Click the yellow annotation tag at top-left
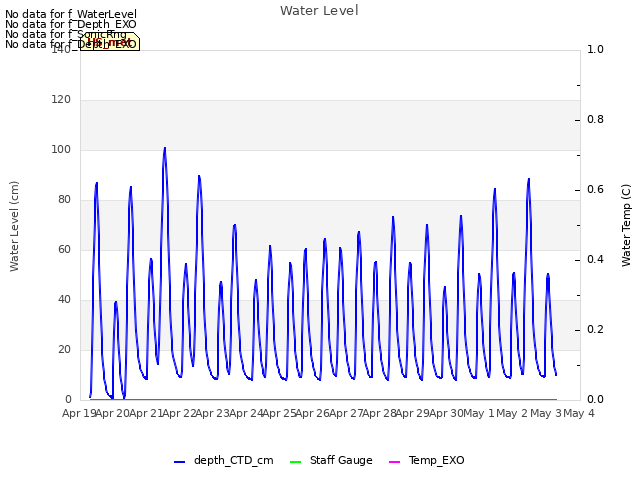Image resolution: width=640 pixels, height=480 pixels. coord(110,42)
